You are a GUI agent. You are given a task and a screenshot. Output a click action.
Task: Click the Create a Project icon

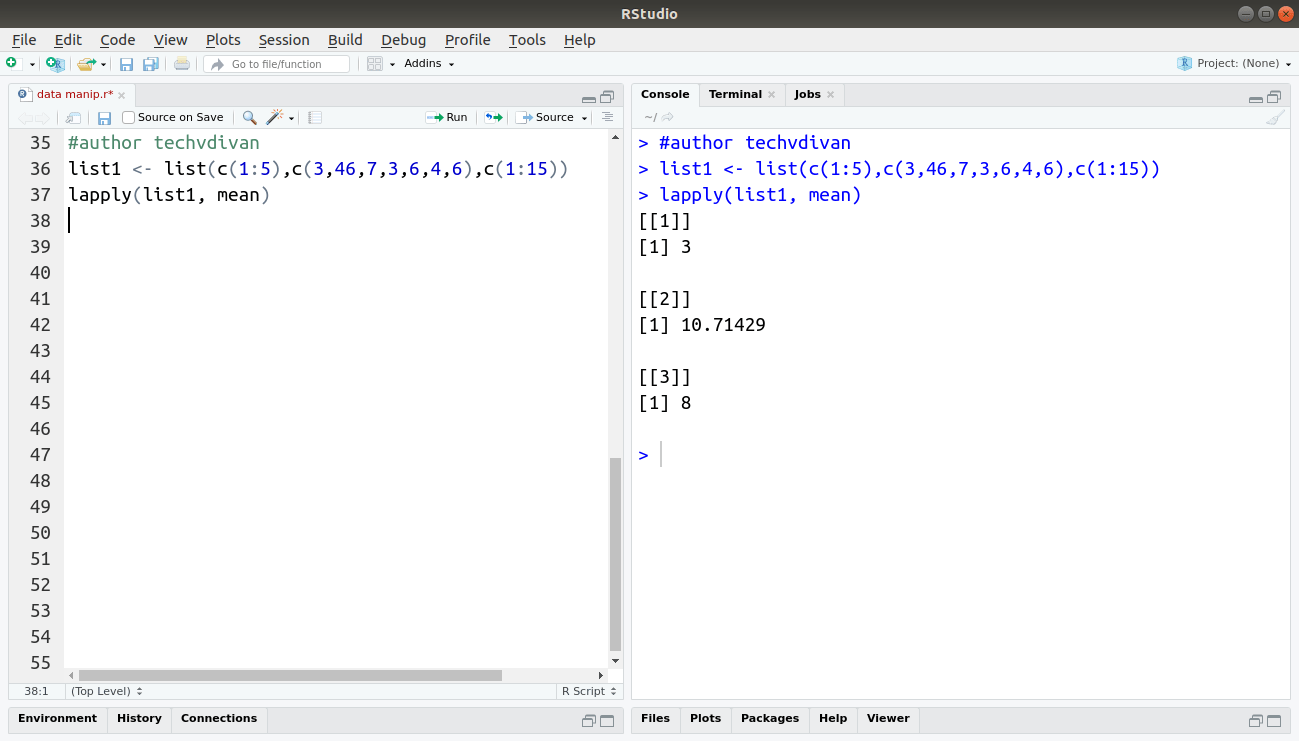[x=55, y=64]
